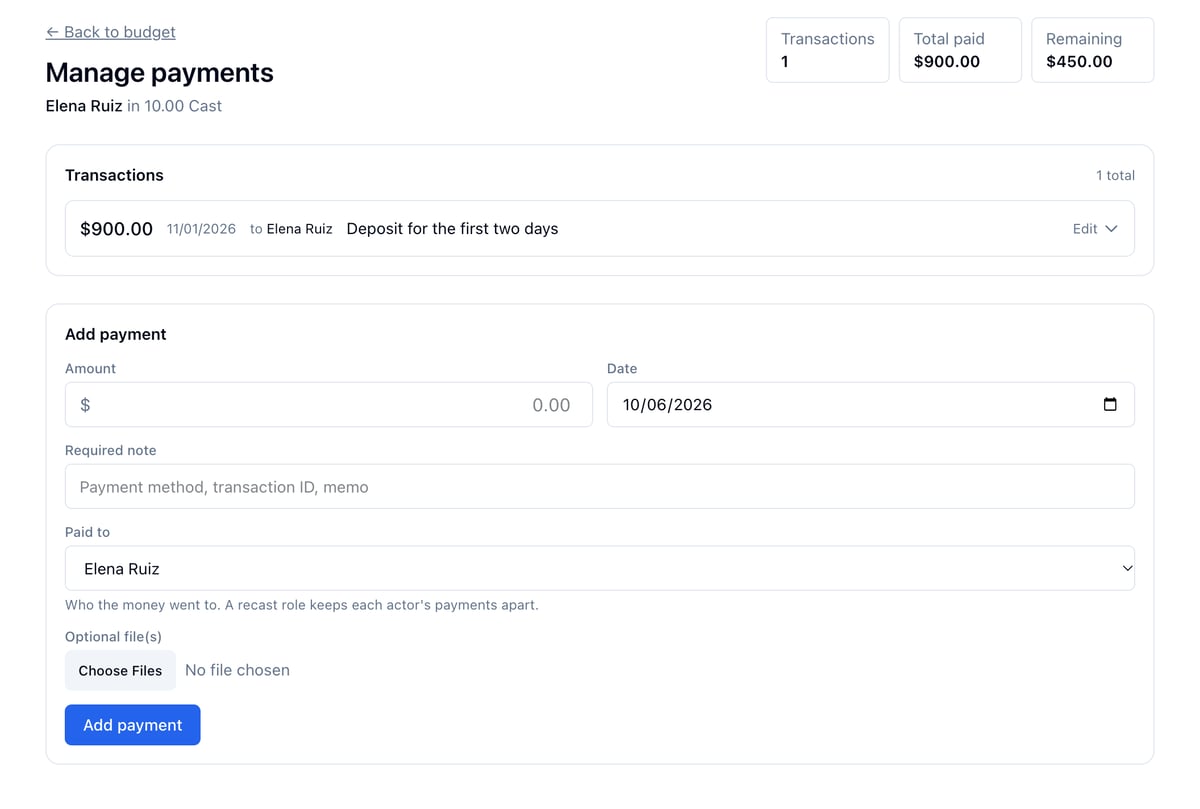Click the Manage payments heading
This screenshot has height=809, width=1200.
click(160, 73)
